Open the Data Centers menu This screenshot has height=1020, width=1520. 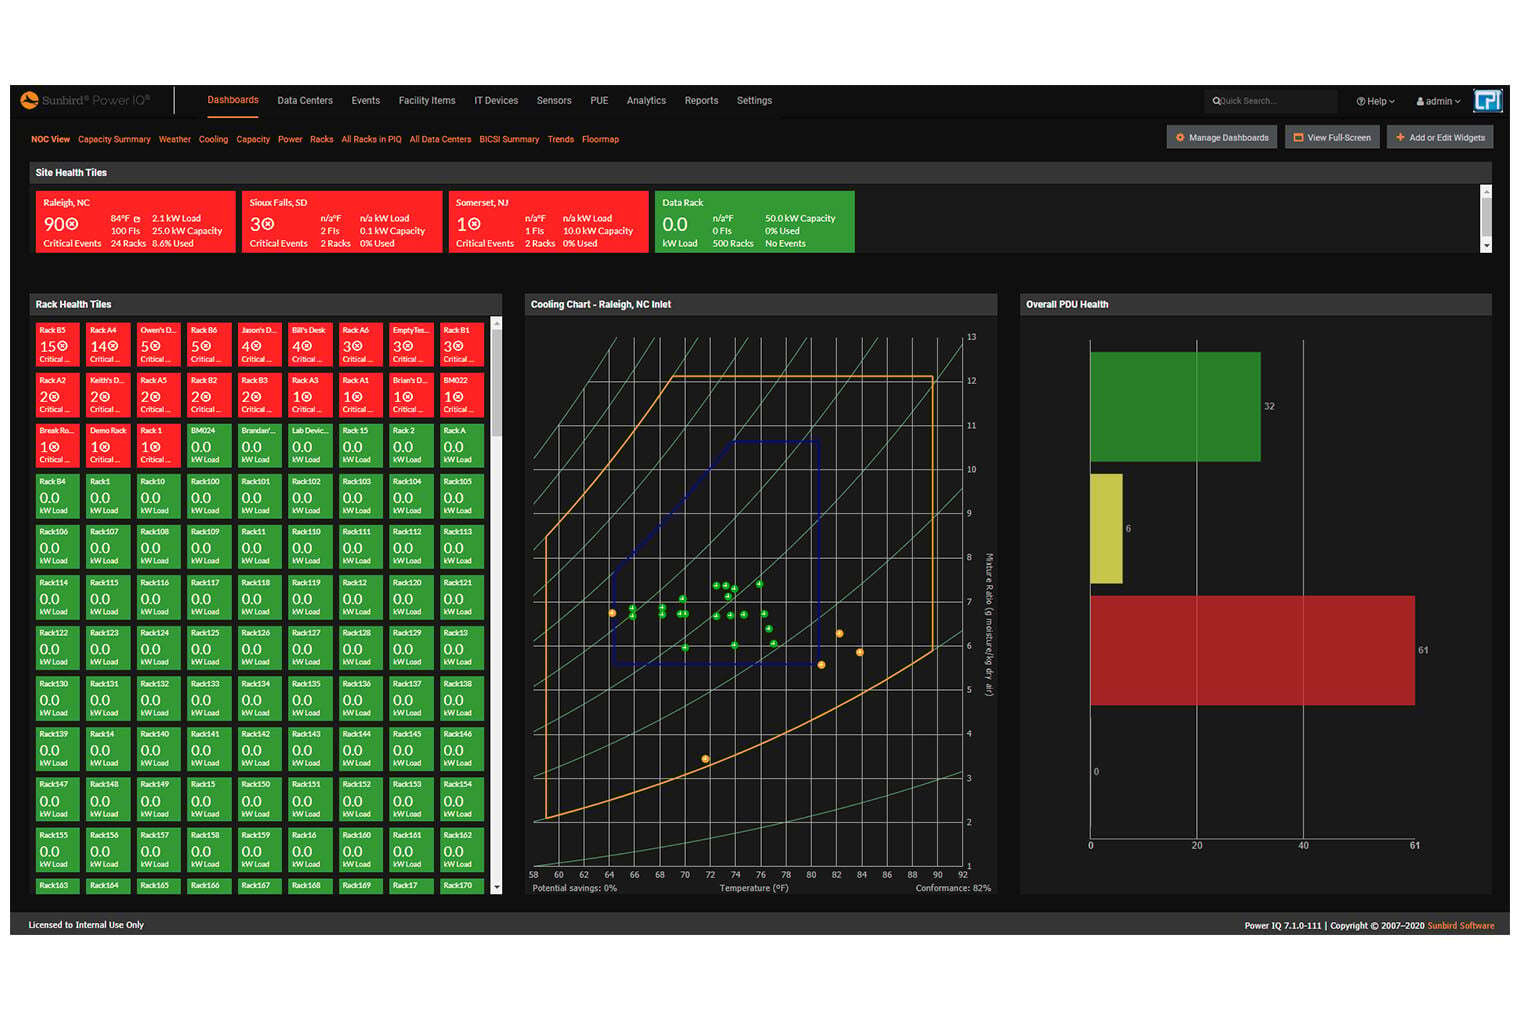(x=305, y=101)
